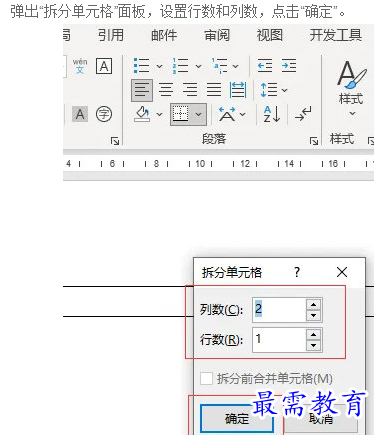
Task: Increase 行数 value with up arrow
Action: 313,334
